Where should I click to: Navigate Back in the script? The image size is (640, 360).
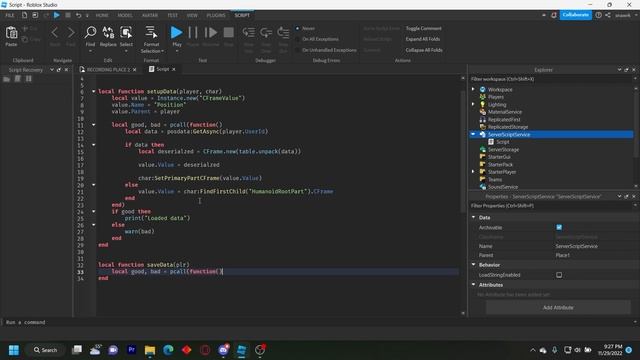pyautogui.click(x=55, y=33)
